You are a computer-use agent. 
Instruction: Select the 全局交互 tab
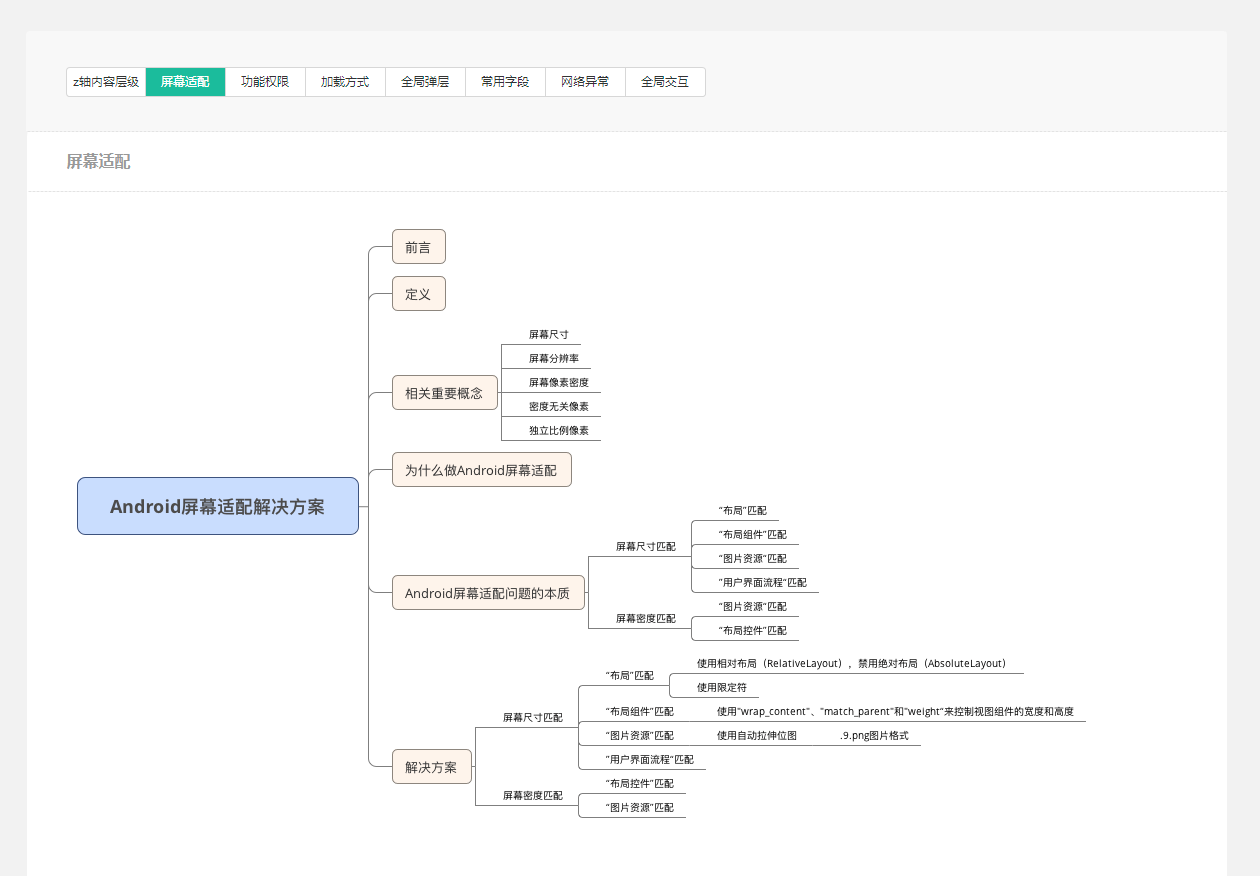pos(665,82)
